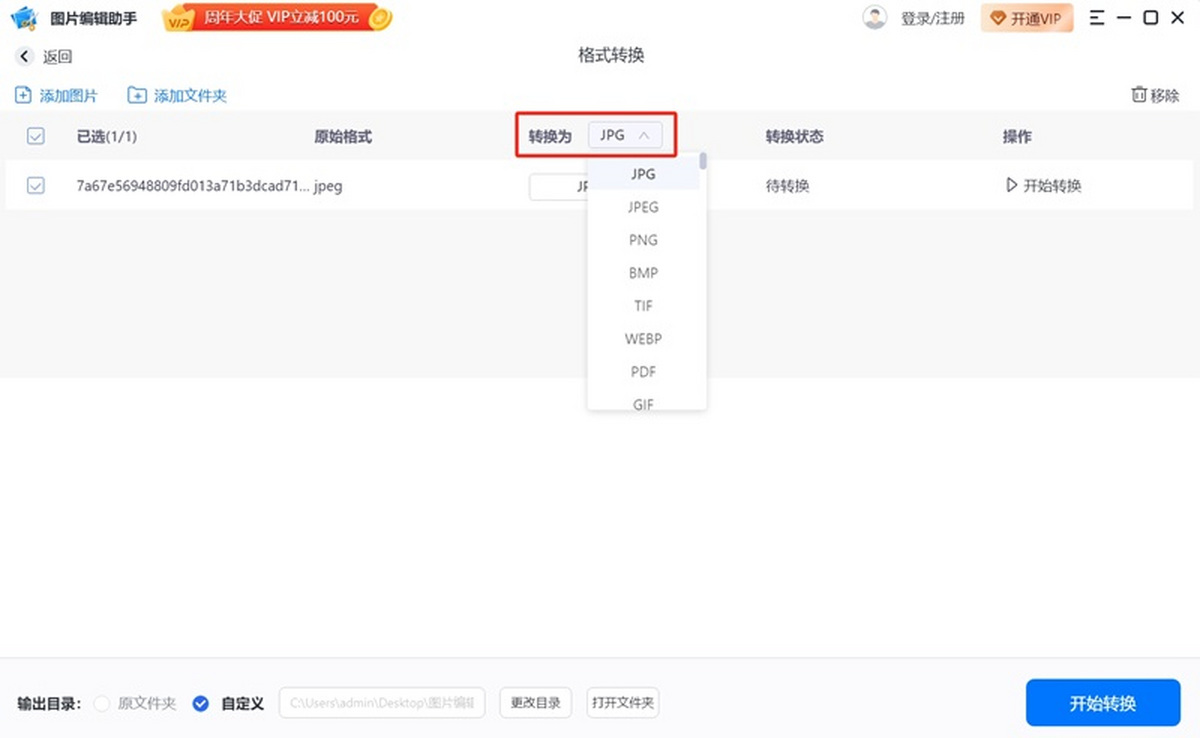
Task: Choose GIF from the format list
Action: point(643,403)
